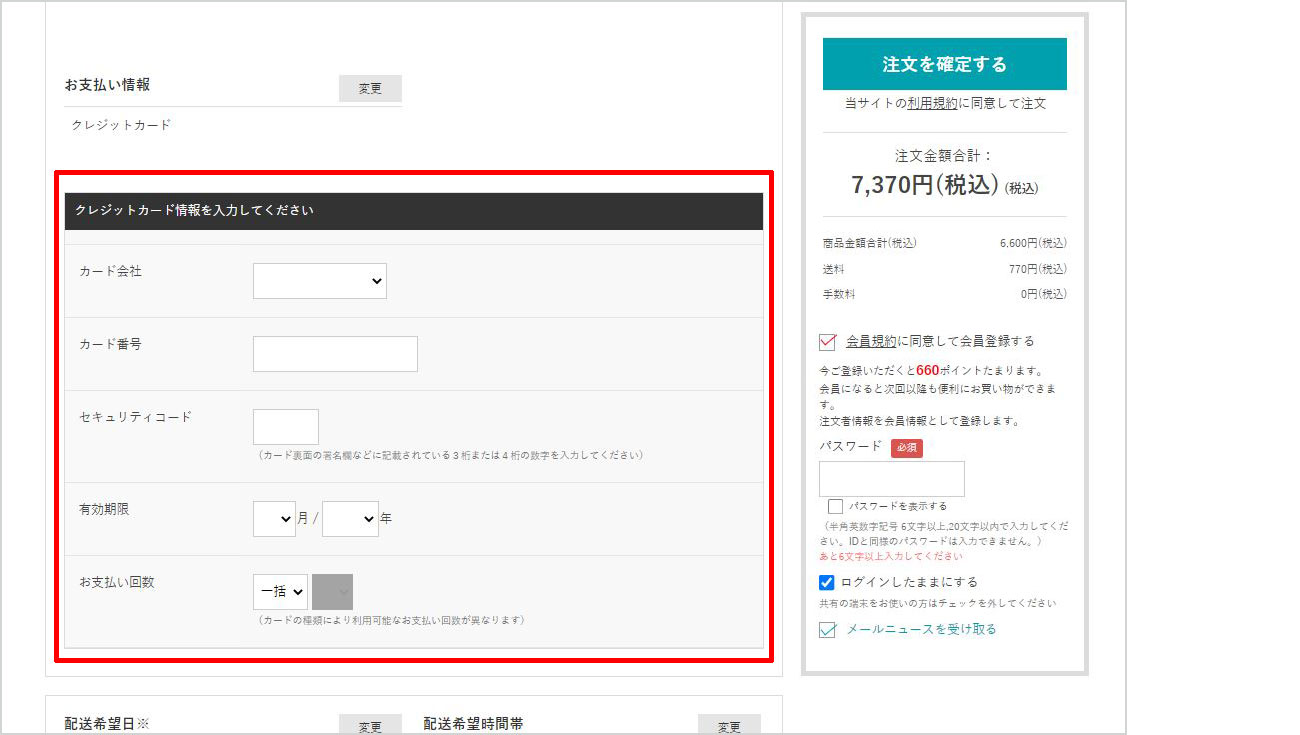Click the クレジットカード payment method text

pos(121,125)
